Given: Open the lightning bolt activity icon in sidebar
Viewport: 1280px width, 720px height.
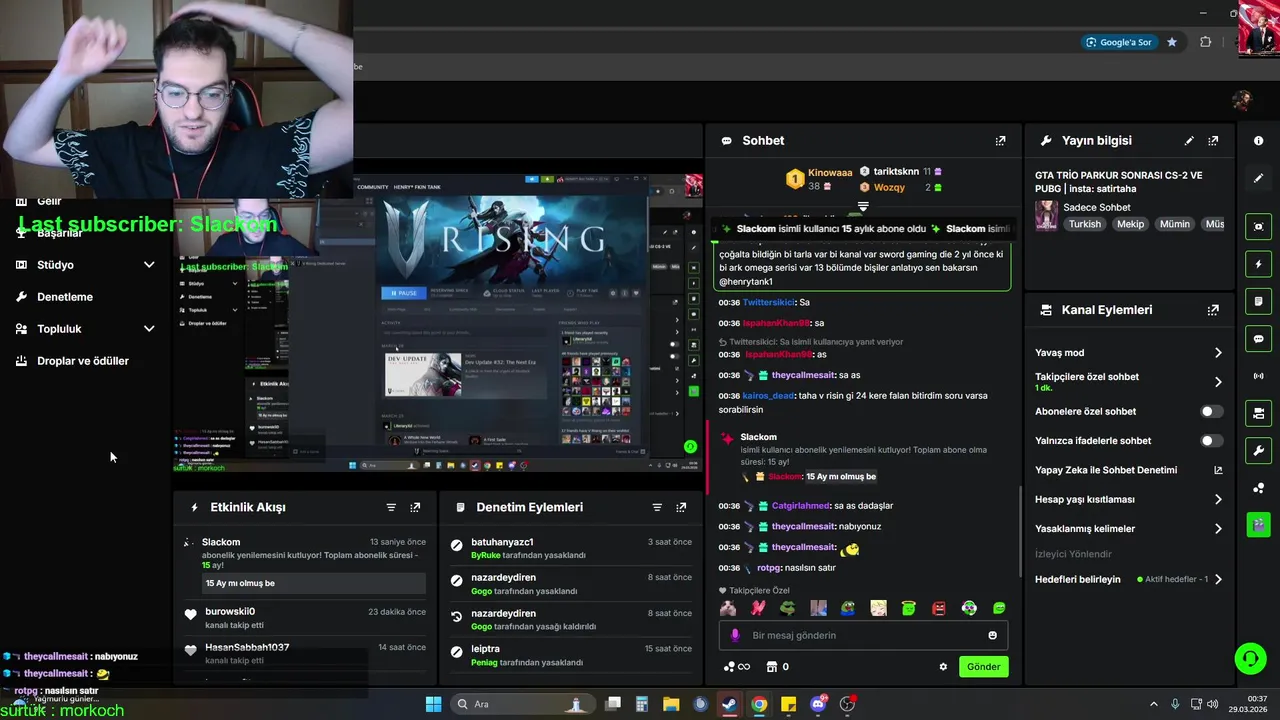Looking at the screenshot, I should 1258,264.
